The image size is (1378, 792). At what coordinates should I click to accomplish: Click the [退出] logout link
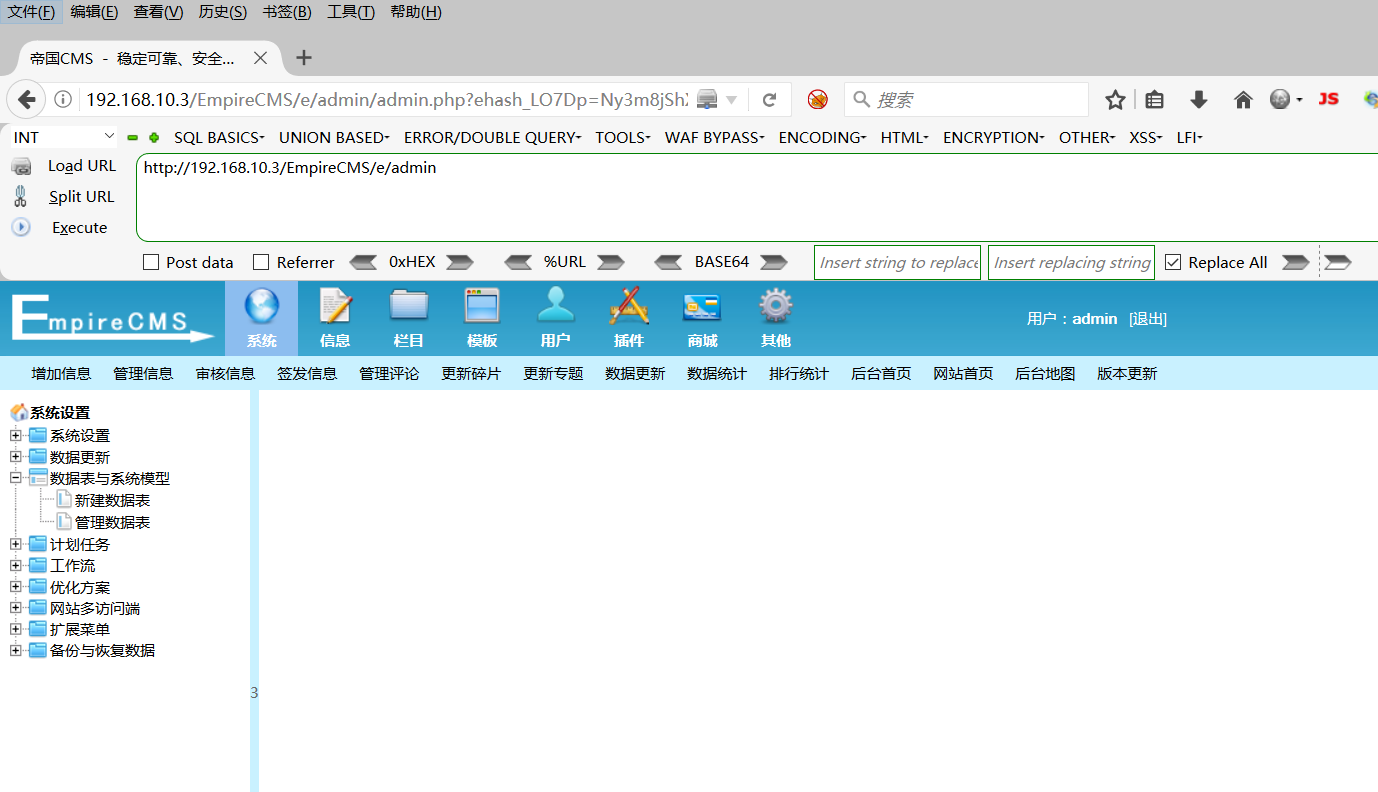(1147, 318)
